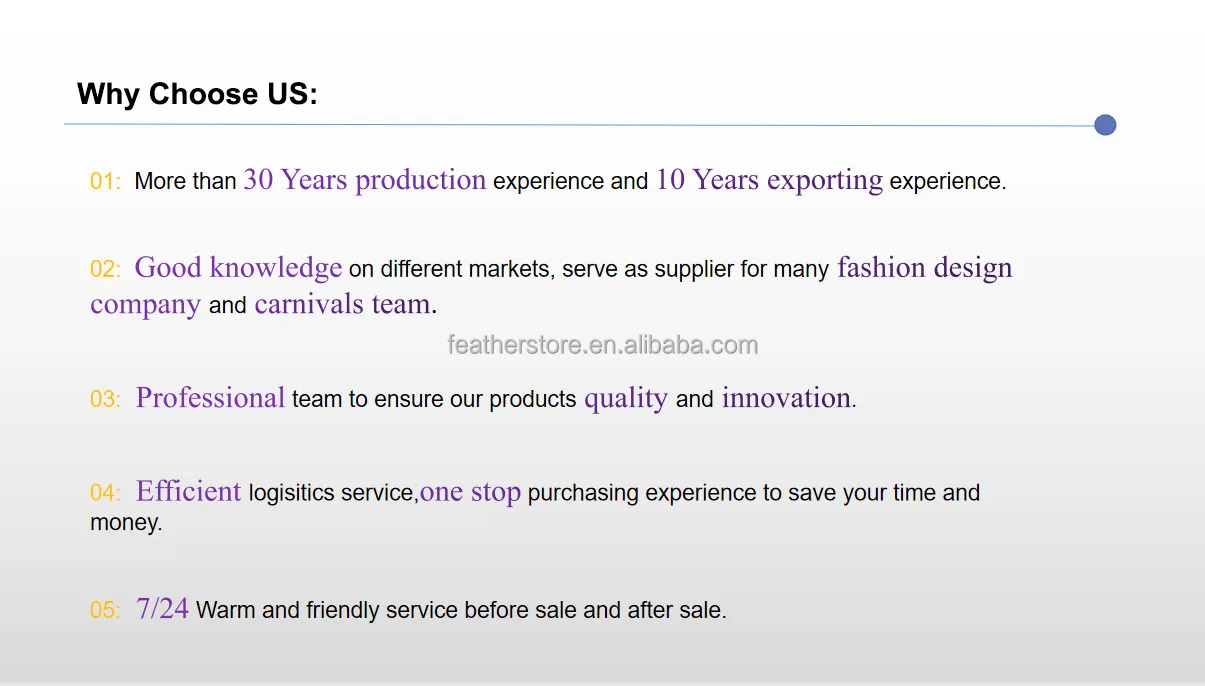1205x686 pixels.
Task: Click the purple word 'innovation'
Action: point(786,398)
